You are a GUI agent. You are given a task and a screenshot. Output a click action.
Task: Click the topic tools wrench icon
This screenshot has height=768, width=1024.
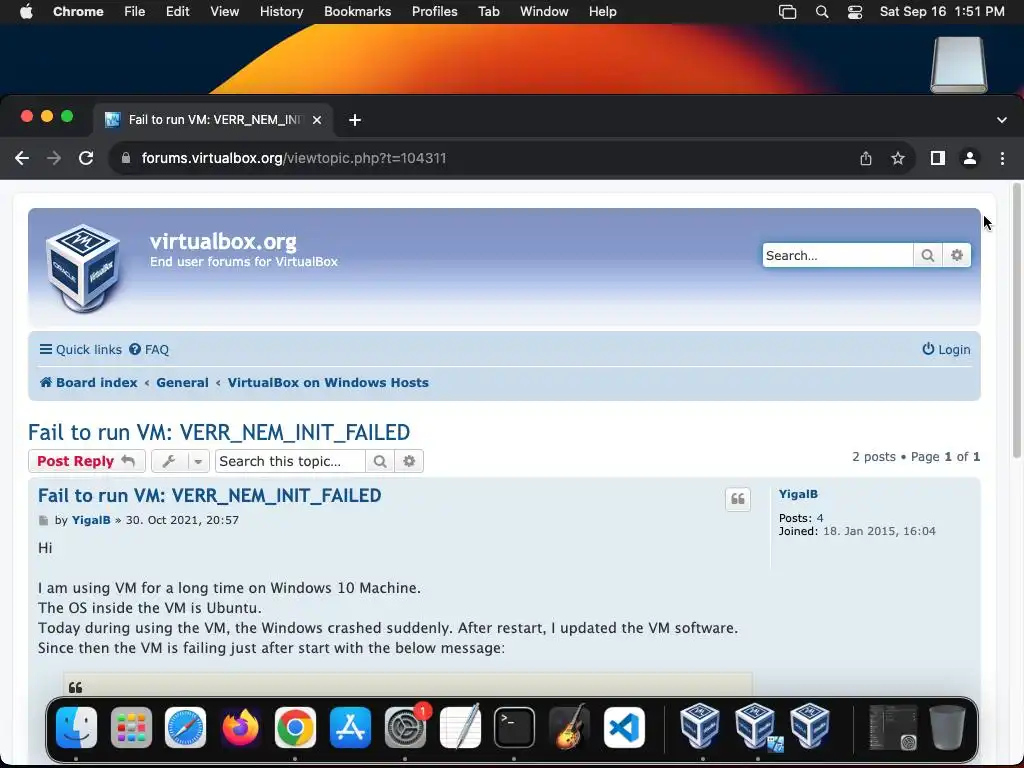[169, 461]
